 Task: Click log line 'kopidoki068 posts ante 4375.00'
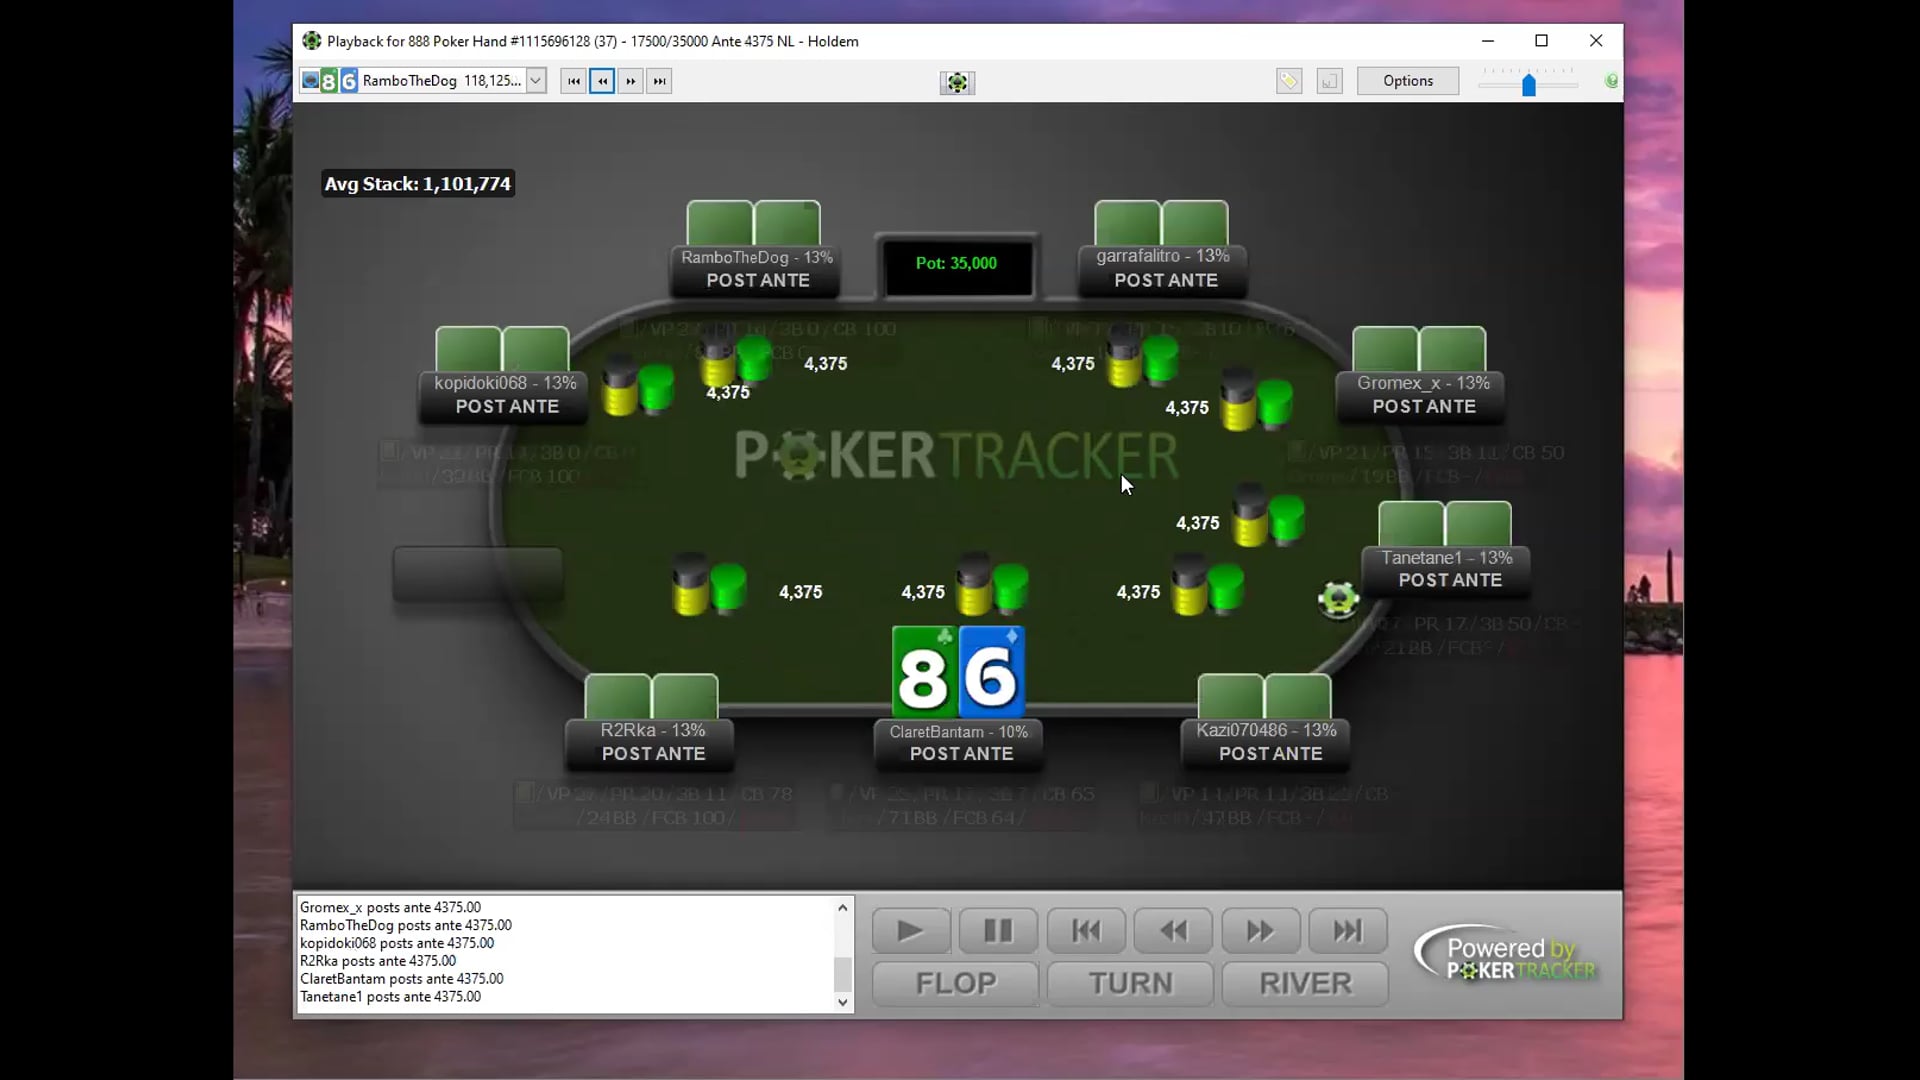[x=397, y=943]
